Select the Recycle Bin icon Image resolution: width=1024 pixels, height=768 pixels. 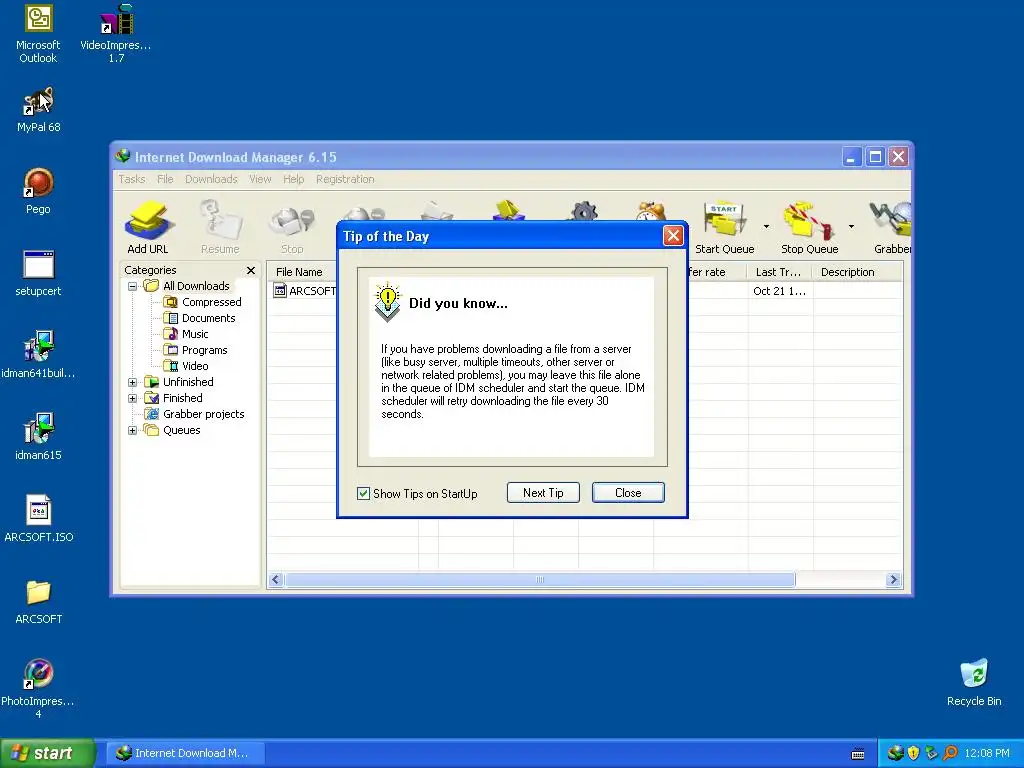point(974,682)
